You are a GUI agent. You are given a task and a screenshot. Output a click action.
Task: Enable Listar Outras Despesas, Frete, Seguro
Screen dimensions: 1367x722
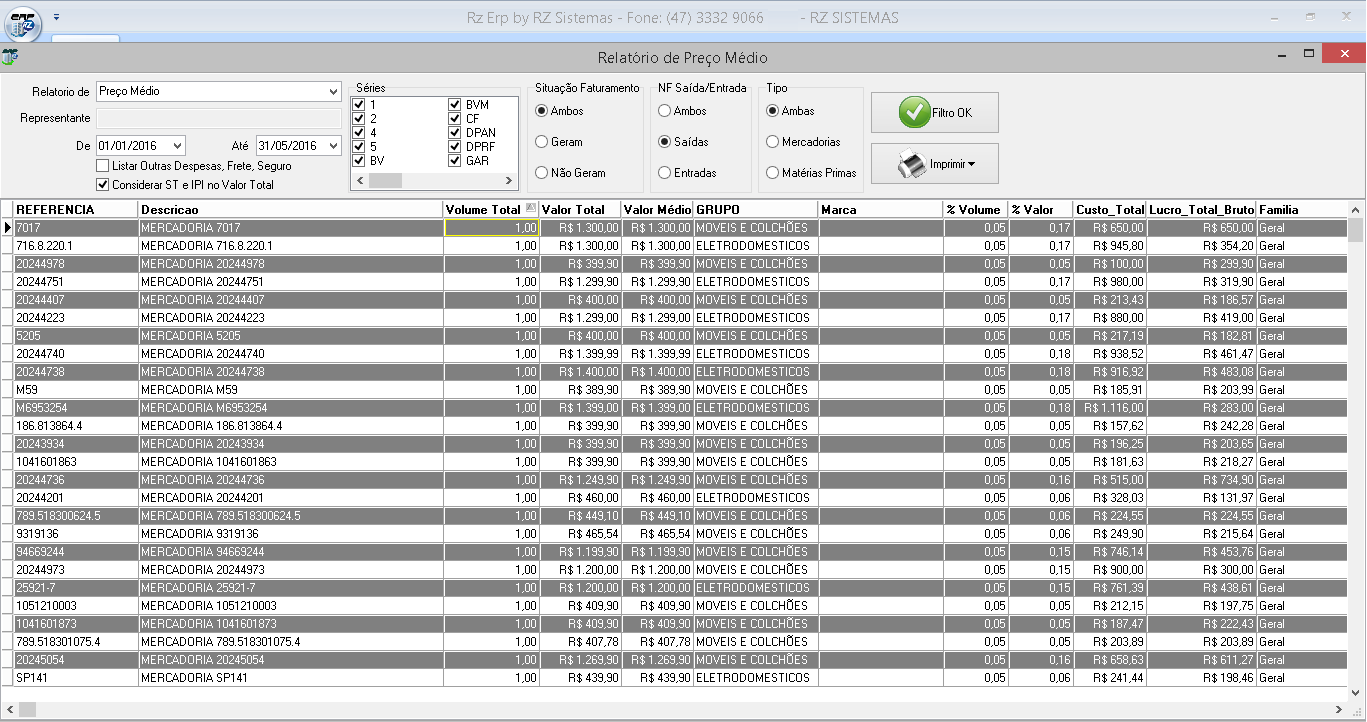(102, 166)
